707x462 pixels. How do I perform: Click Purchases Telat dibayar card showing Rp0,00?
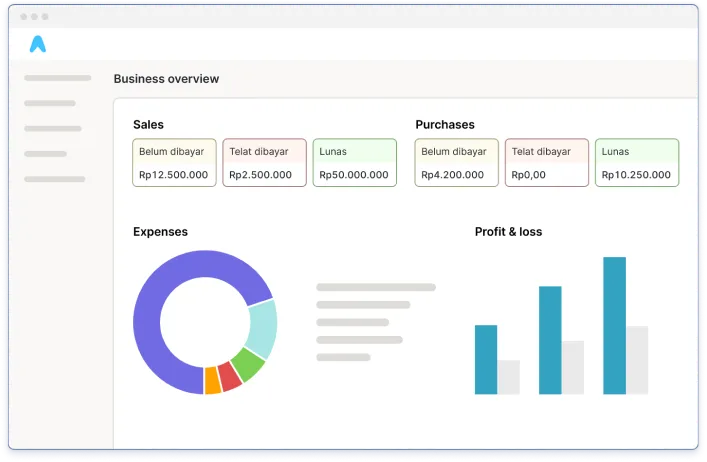pyautogui.click(x=546, y=163)
